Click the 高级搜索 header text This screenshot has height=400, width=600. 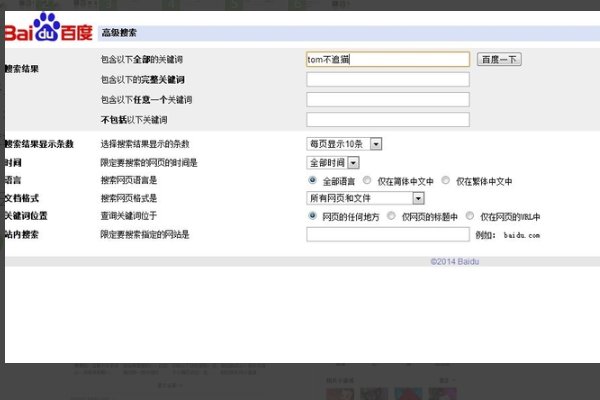click(119, 33)
